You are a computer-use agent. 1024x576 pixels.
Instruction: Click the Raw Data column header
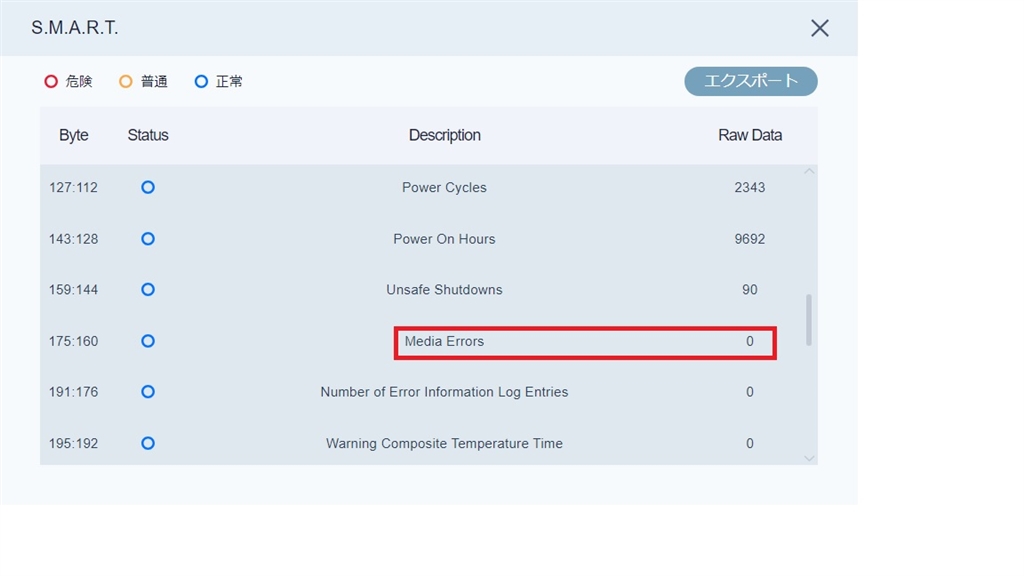[x=750, y=135]
